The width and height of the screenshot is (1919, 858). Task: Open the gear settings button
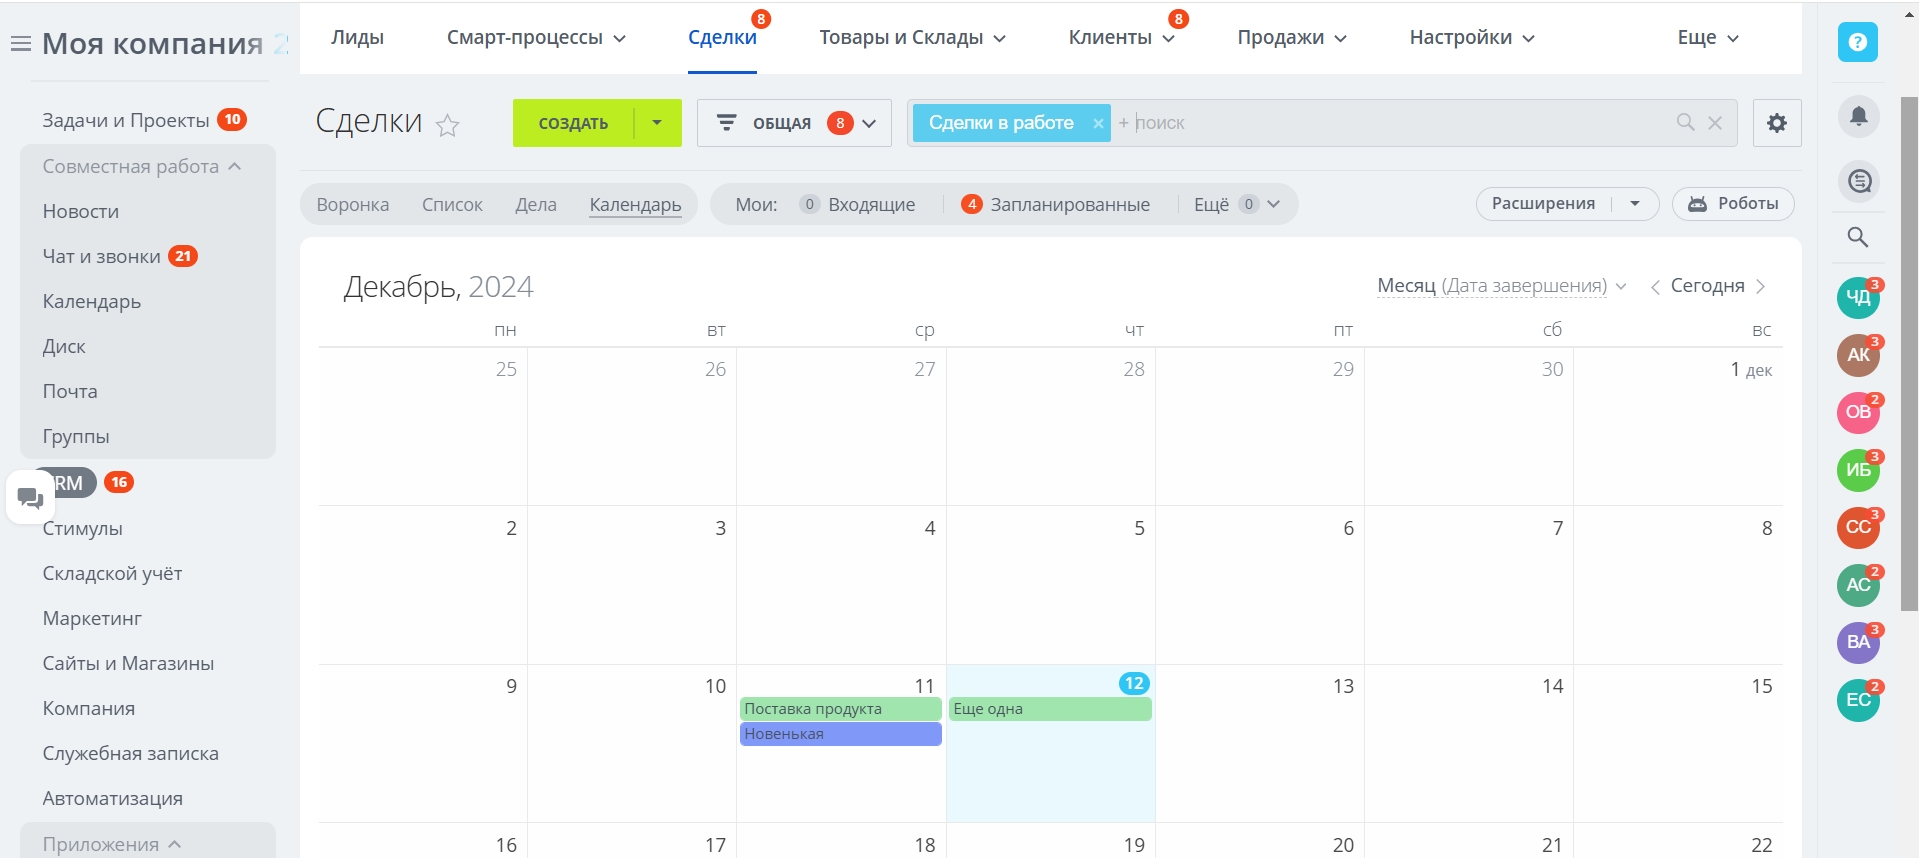pyautogui.click(x=1777, y=123)
